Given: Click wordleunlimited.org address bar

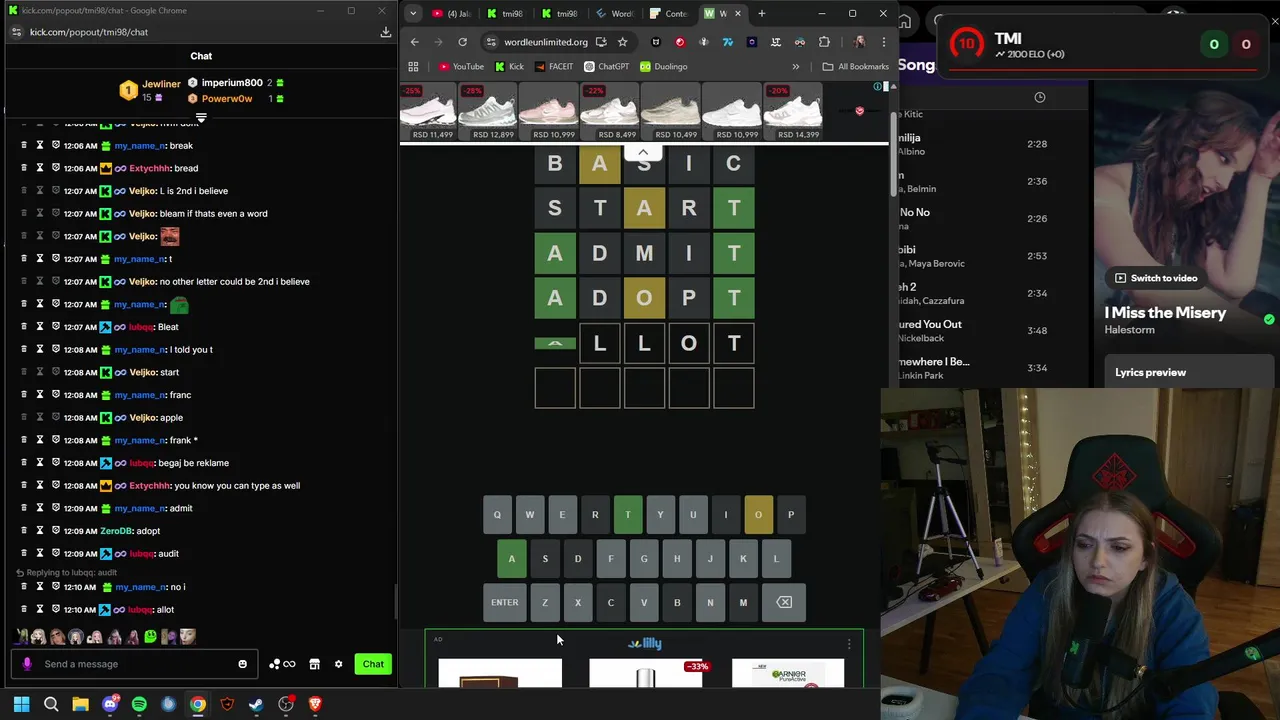Looking at the screenshot, I should coord(546,42).
